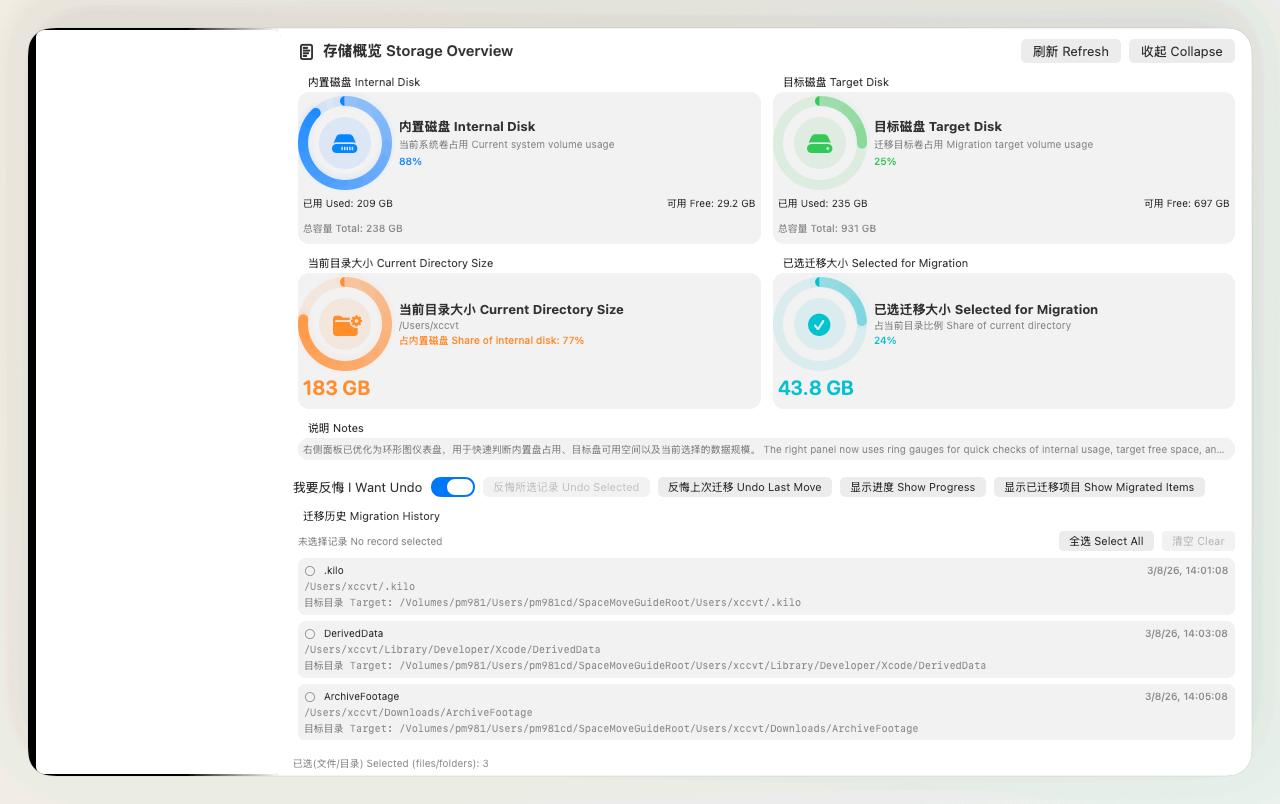
Task: Click the 43.8 GB selected size value
Action: pyautogui.click(x=815, y=388)
